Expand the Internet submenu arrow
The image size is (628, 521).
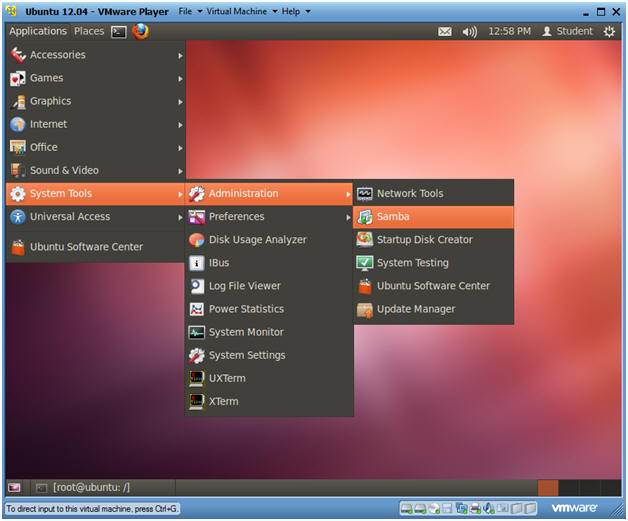tap(180, 125)
